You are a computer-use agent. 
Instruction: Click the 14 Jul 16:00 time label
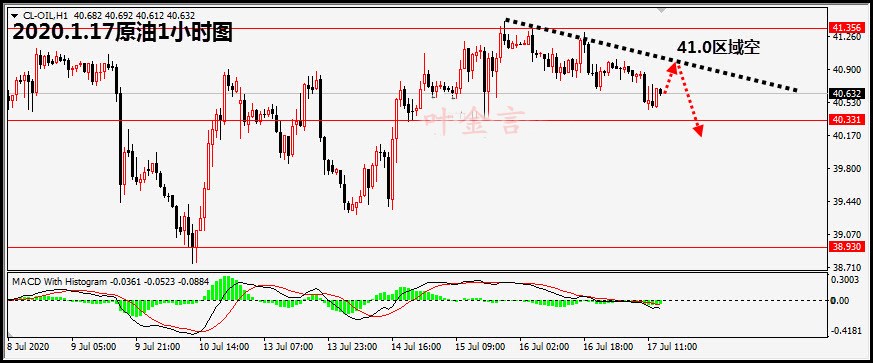click(415, 346)
